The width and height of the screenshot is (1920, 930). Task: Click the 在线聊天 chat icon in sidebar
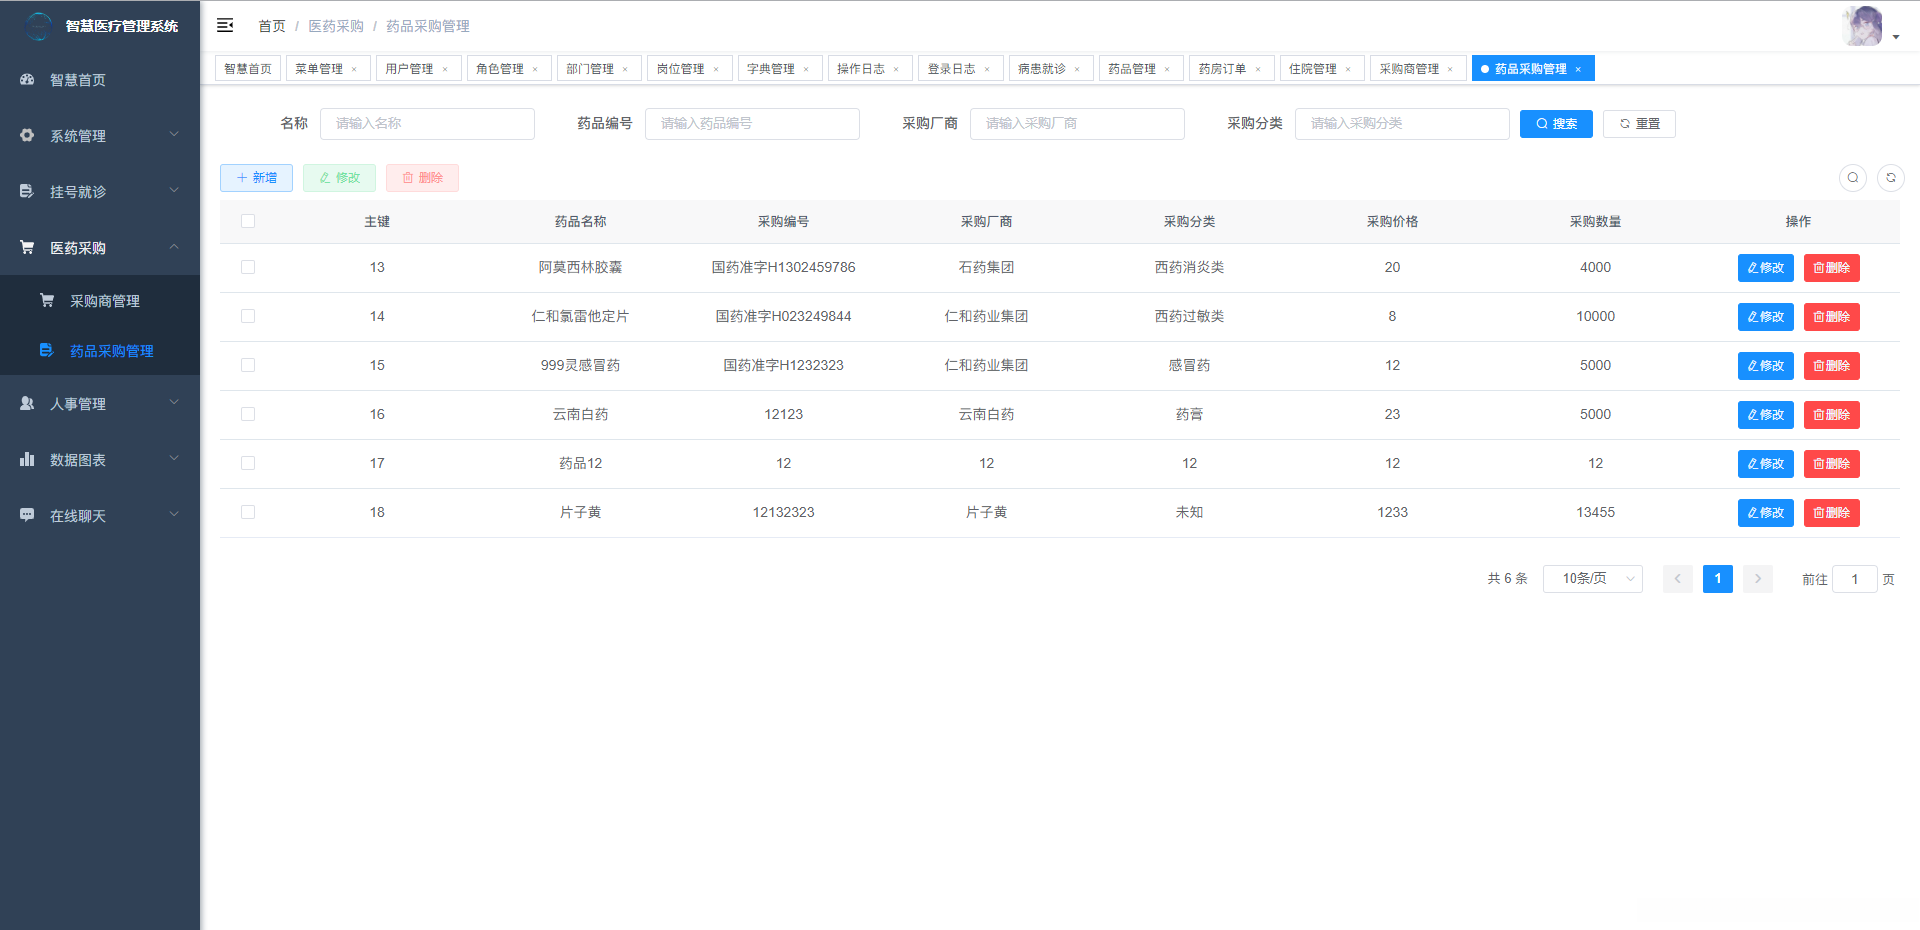tap(26, 515)
